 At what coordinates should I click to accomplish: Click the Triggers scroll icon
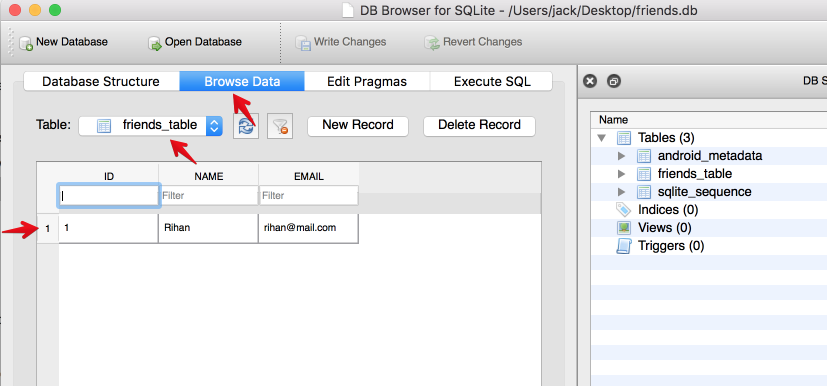624,246
